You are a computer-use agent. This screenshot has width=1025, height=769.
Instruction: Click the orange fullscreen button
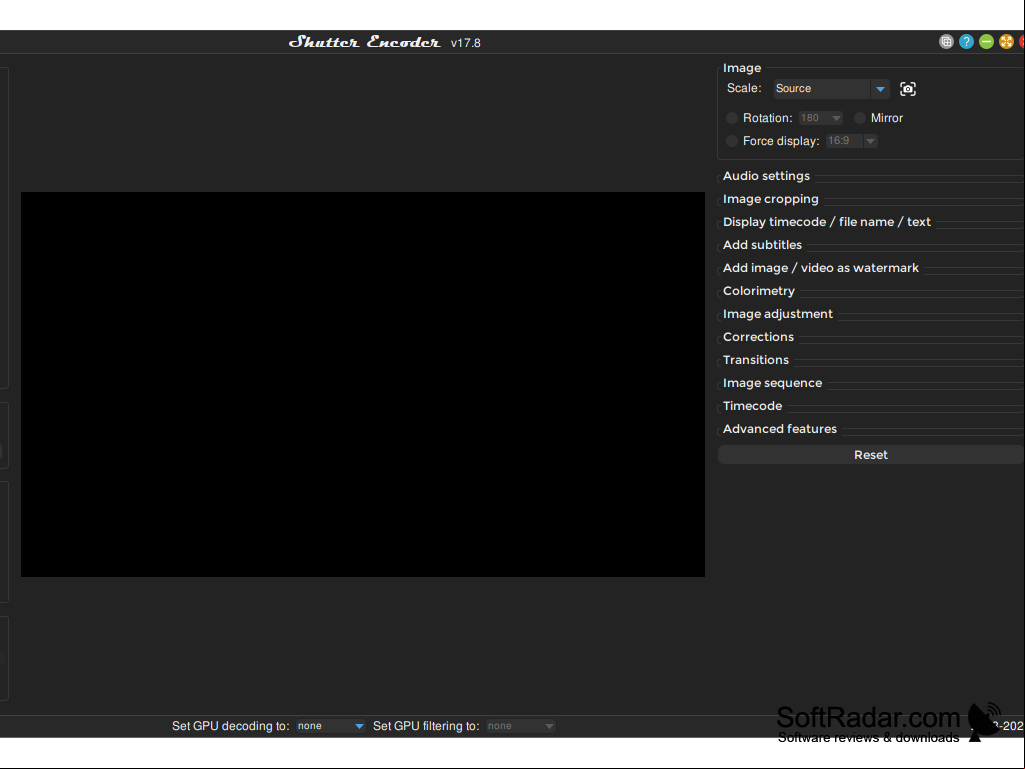coord(1006,42)
